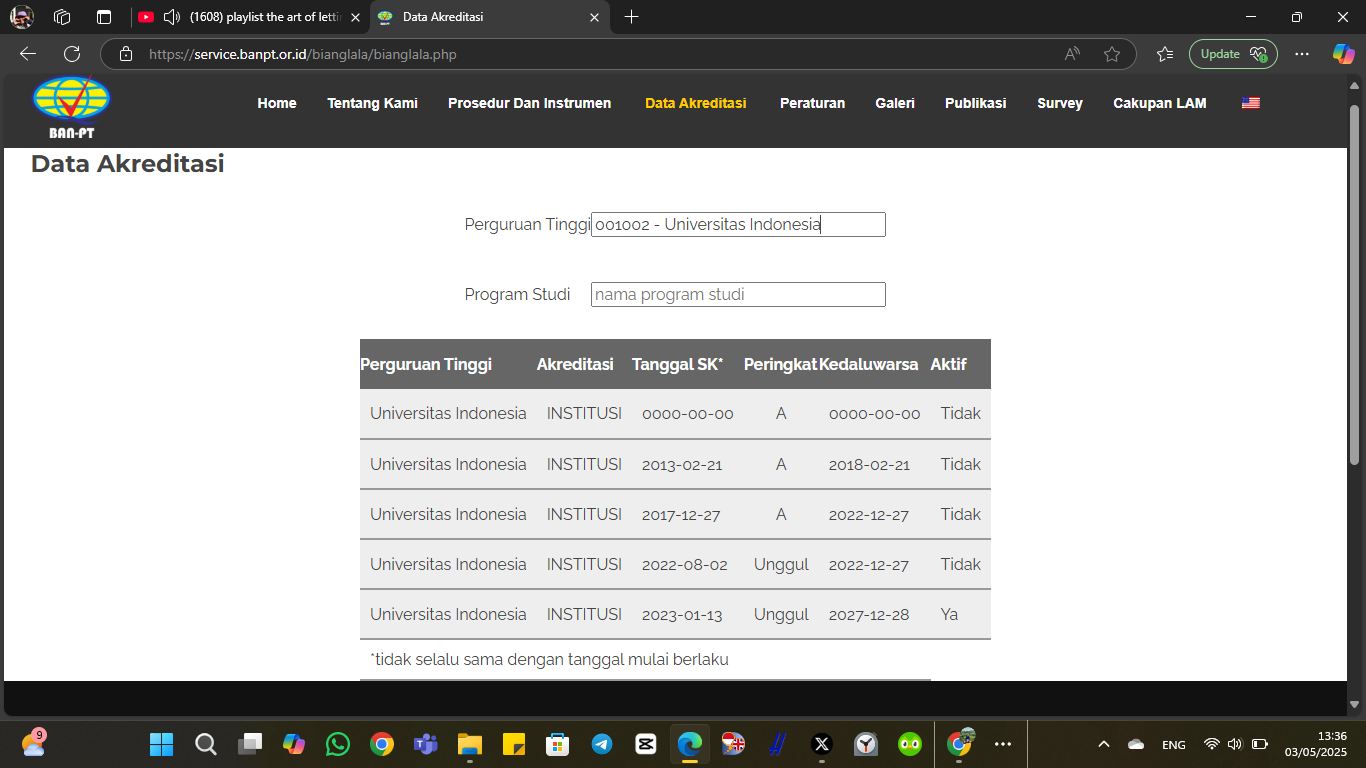Open the Windows Start menu

click(161, 744)
